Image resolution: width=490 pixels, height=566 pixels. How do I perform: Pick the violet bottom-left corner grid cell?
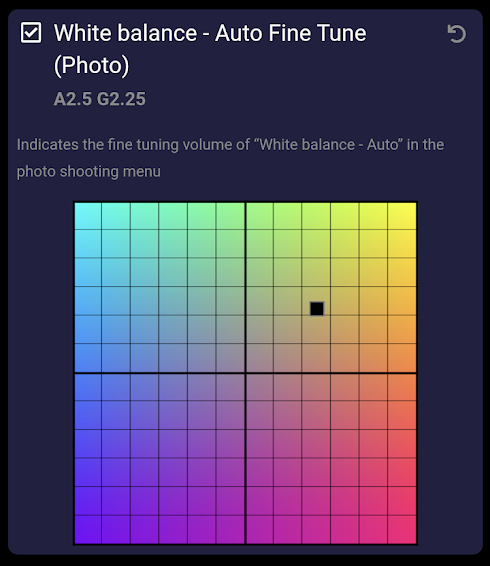[x=88, y=529]
